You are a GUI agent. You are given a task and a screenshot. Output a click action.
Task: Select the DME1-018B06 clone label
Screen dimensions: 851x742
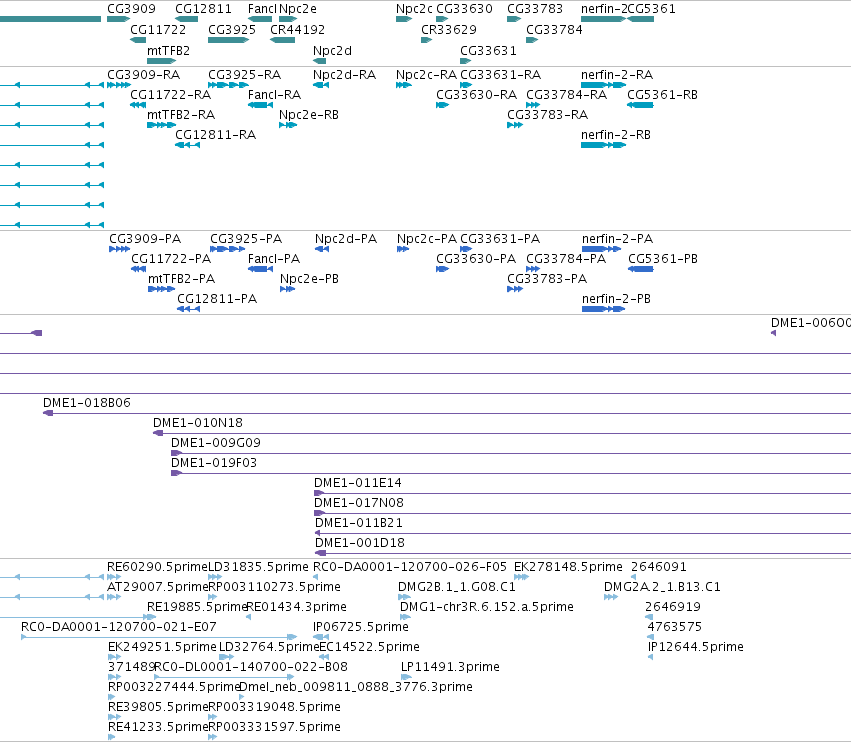(x=87, y=403)
